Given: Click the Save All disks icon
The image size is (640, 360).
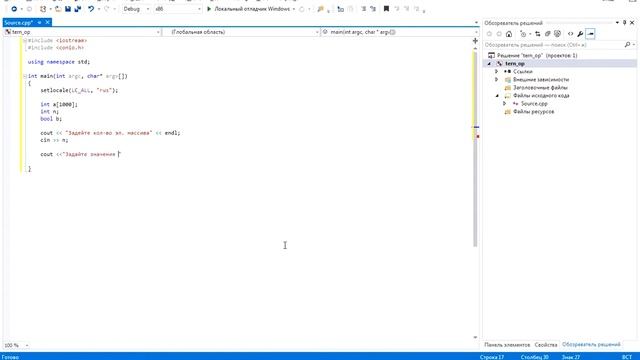Looking at the screenshot, I should click(78, 9).
